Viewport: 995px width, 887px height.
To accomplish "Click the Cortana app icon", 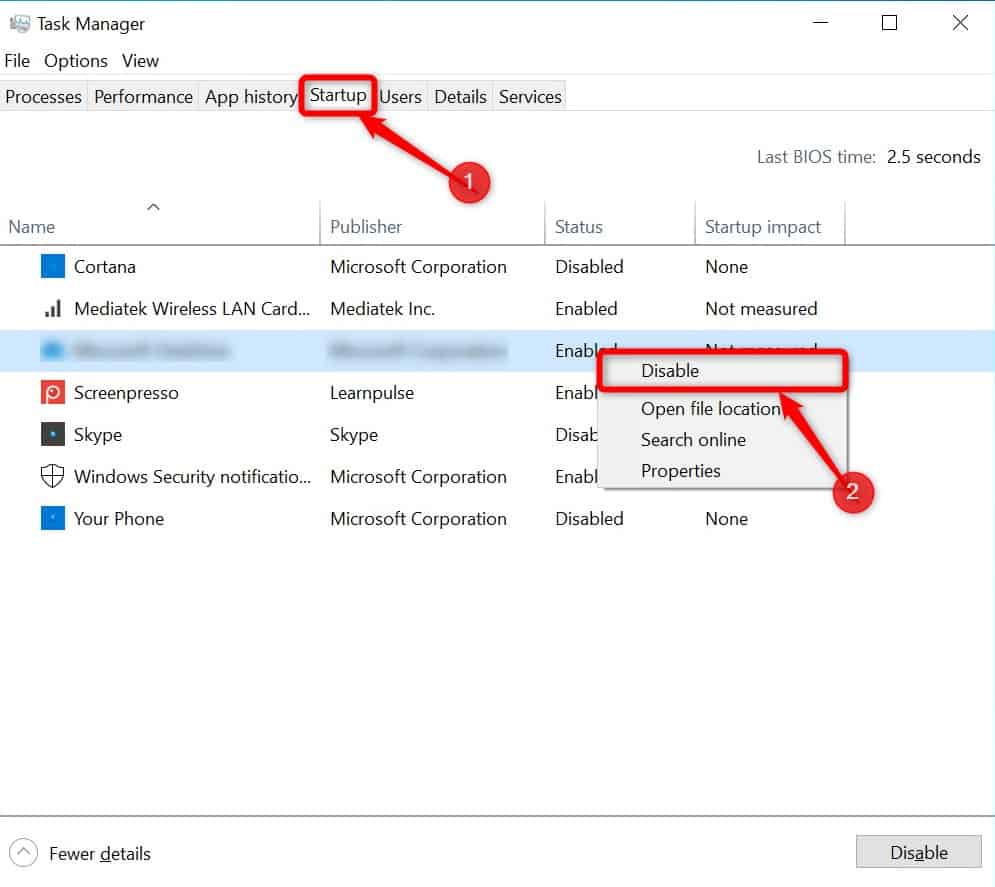I will (53, 266).
